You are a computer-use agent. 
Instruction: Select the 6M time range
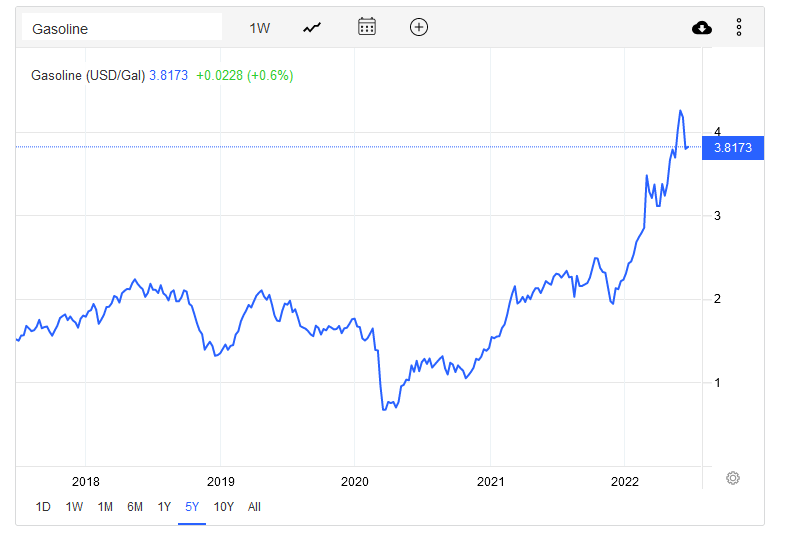point(135,507)
